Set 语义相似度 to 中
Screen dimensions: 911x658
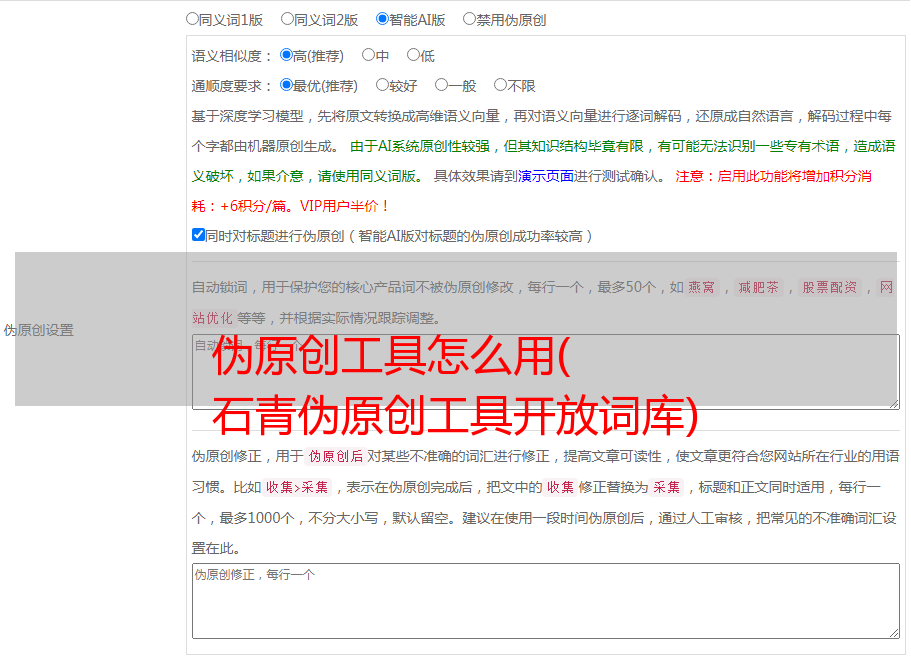(368, 55)
